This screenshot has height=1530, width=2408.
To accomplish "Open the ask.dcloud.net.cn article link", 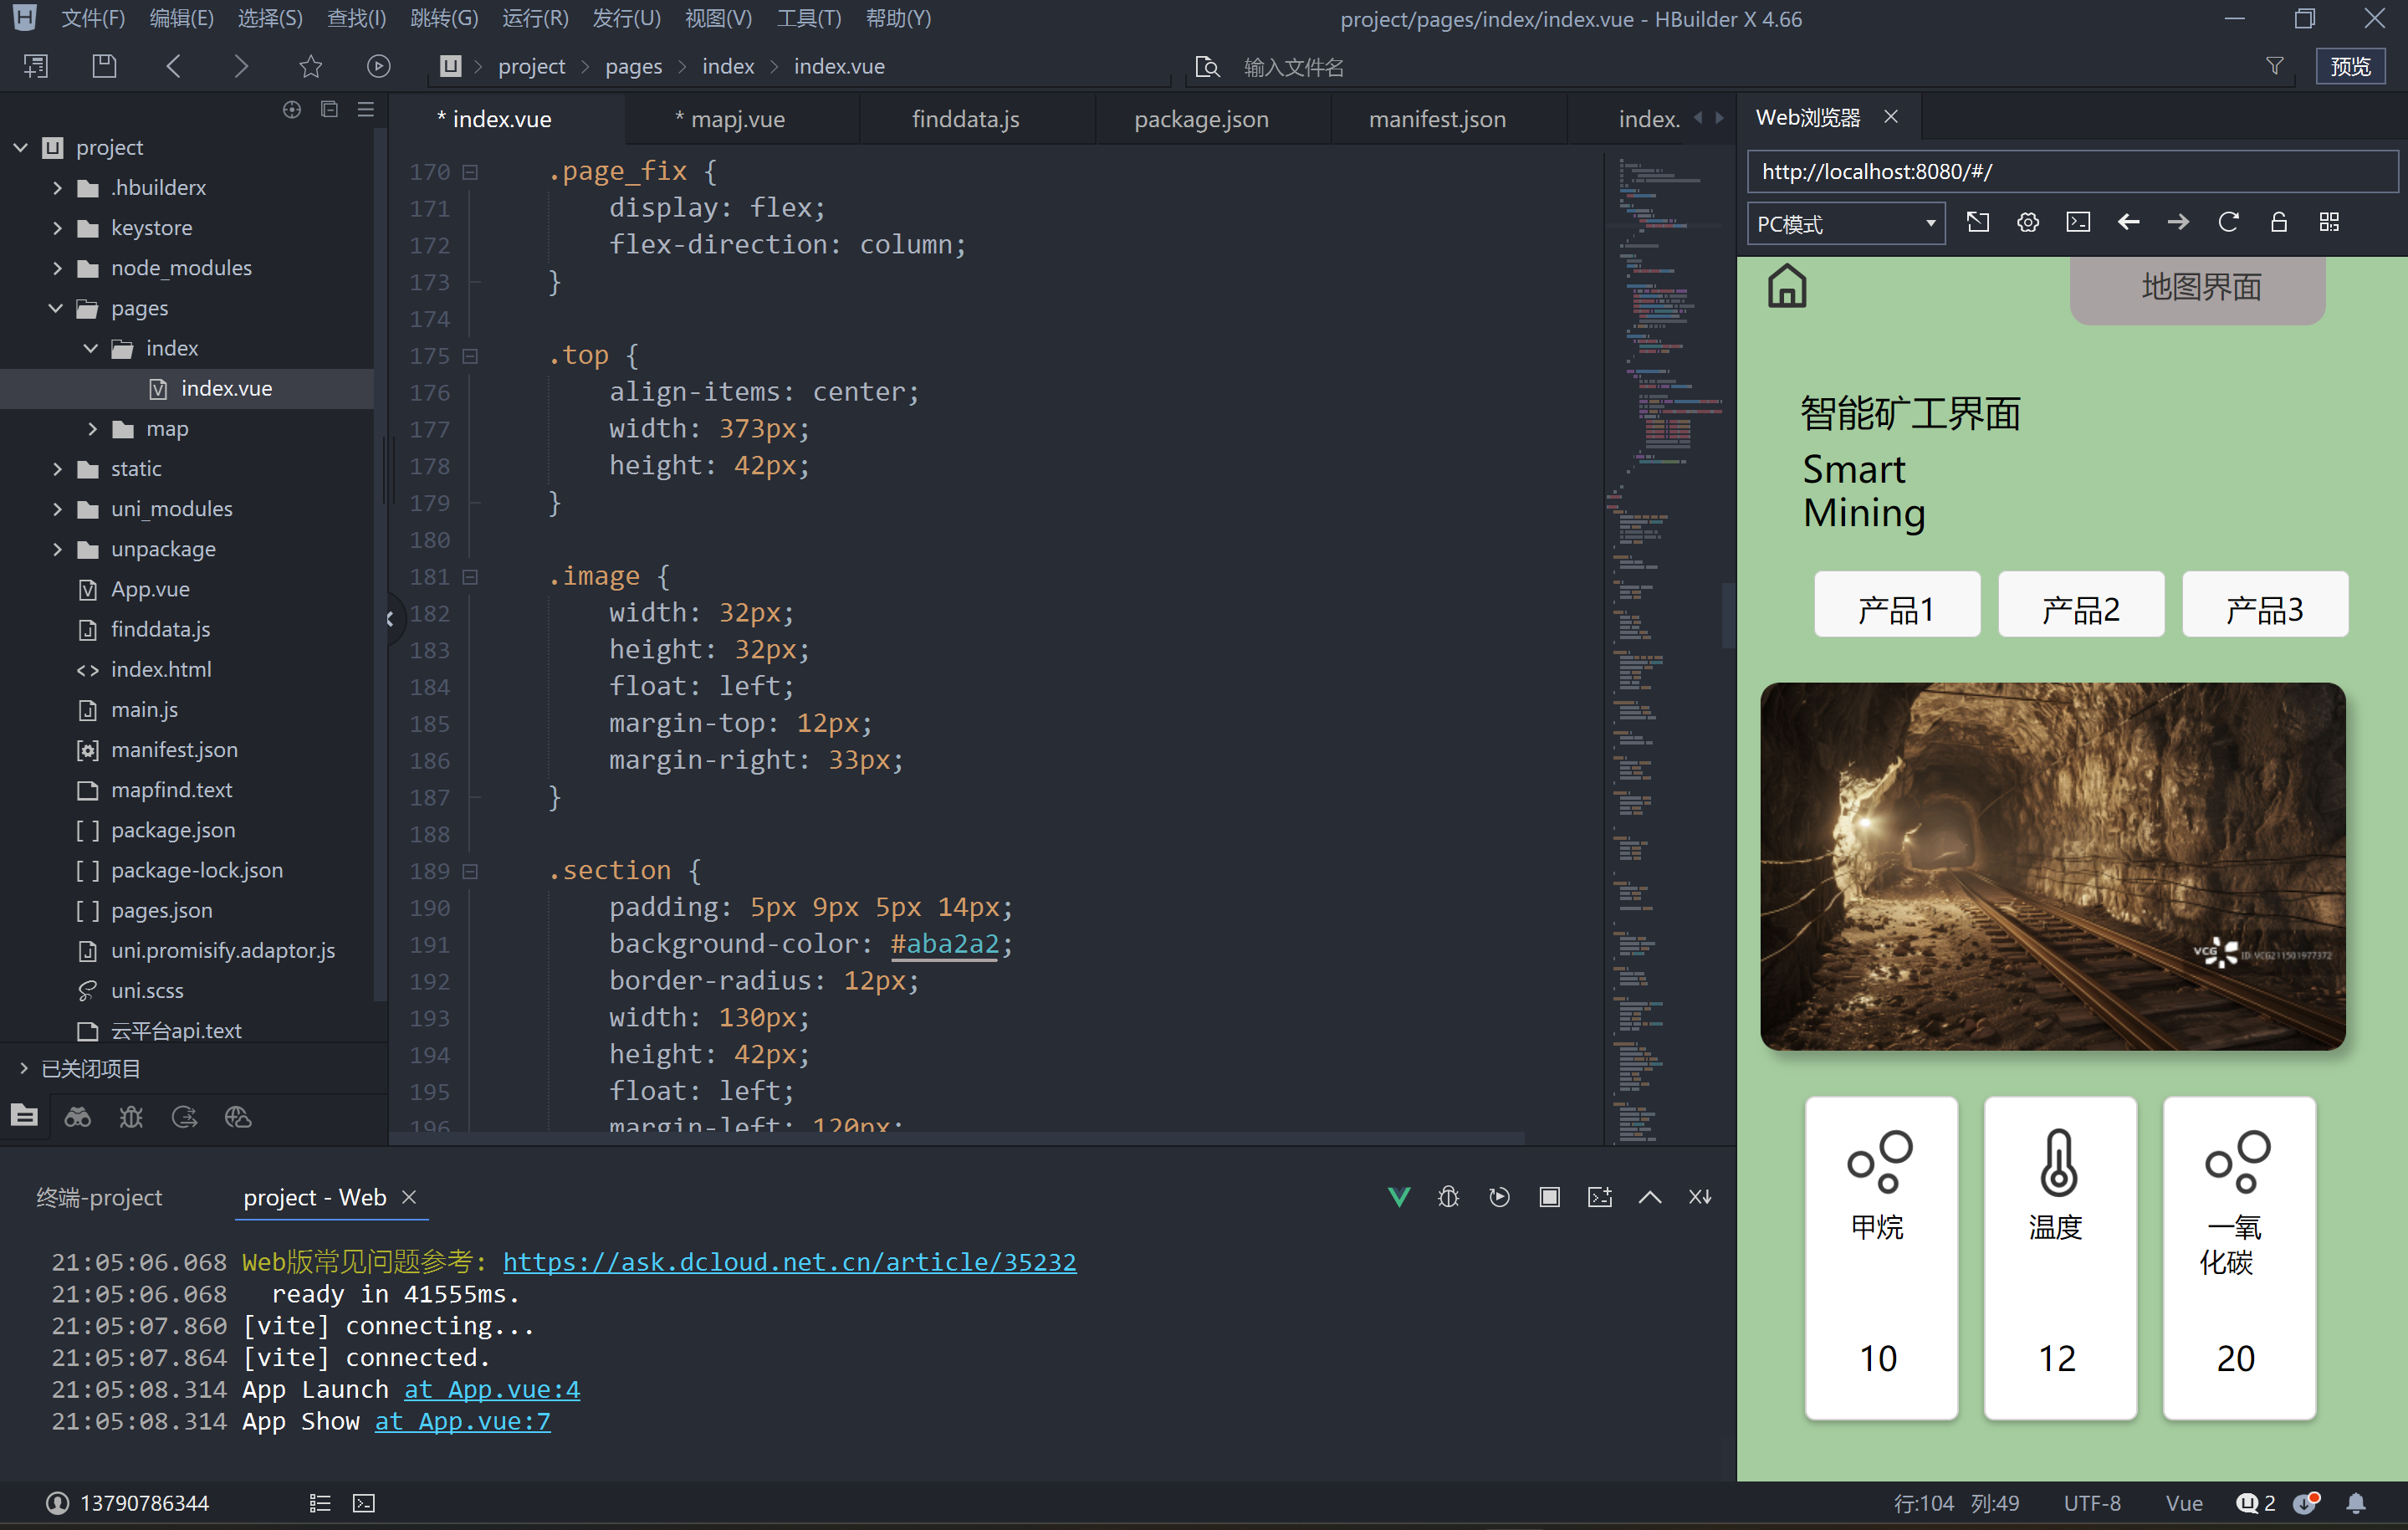I will 789,1261.
